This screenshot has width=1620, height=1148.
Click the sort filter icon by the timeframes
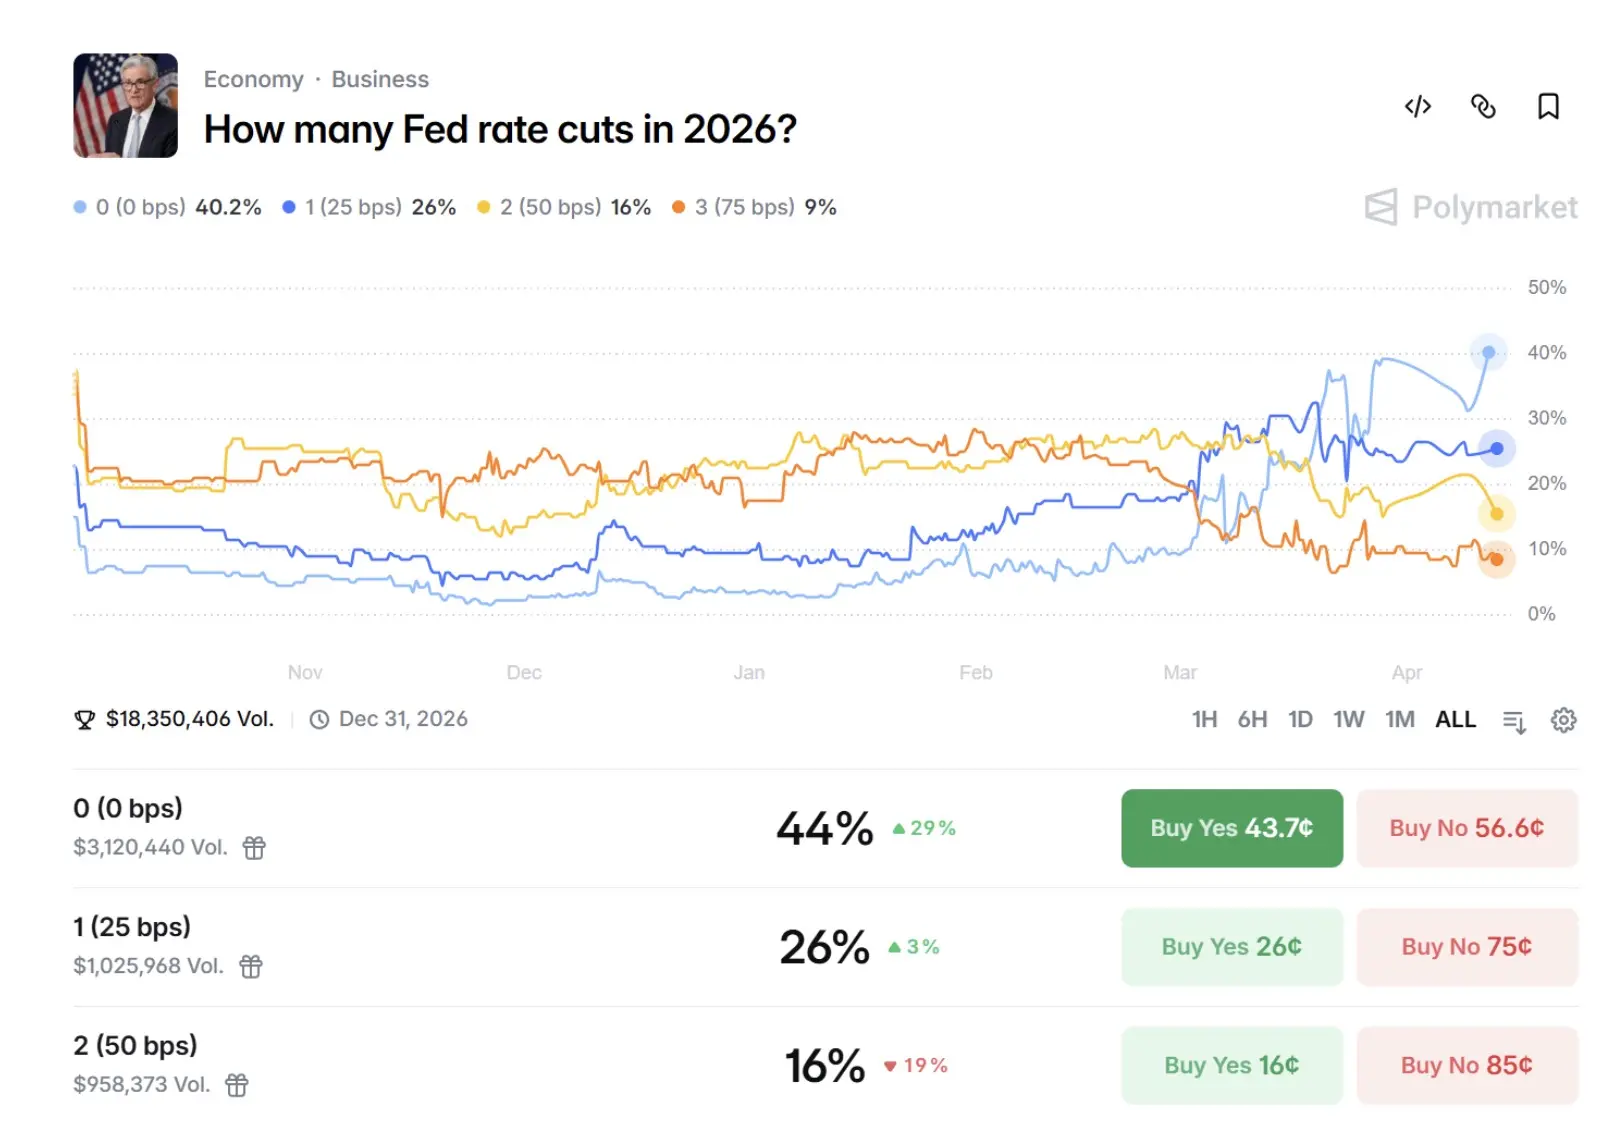1514,721
